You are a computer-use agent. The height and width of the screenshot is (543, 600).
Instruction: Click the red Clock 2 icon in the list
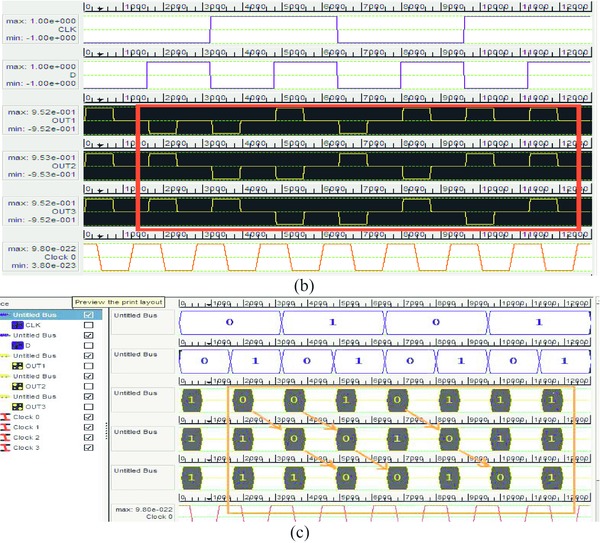[5, 437]
